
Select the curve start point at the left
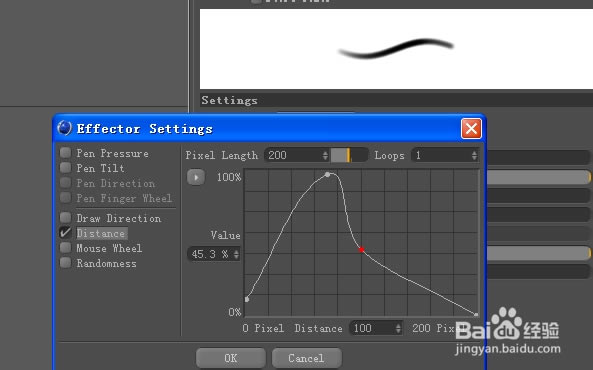click(247, 299)
